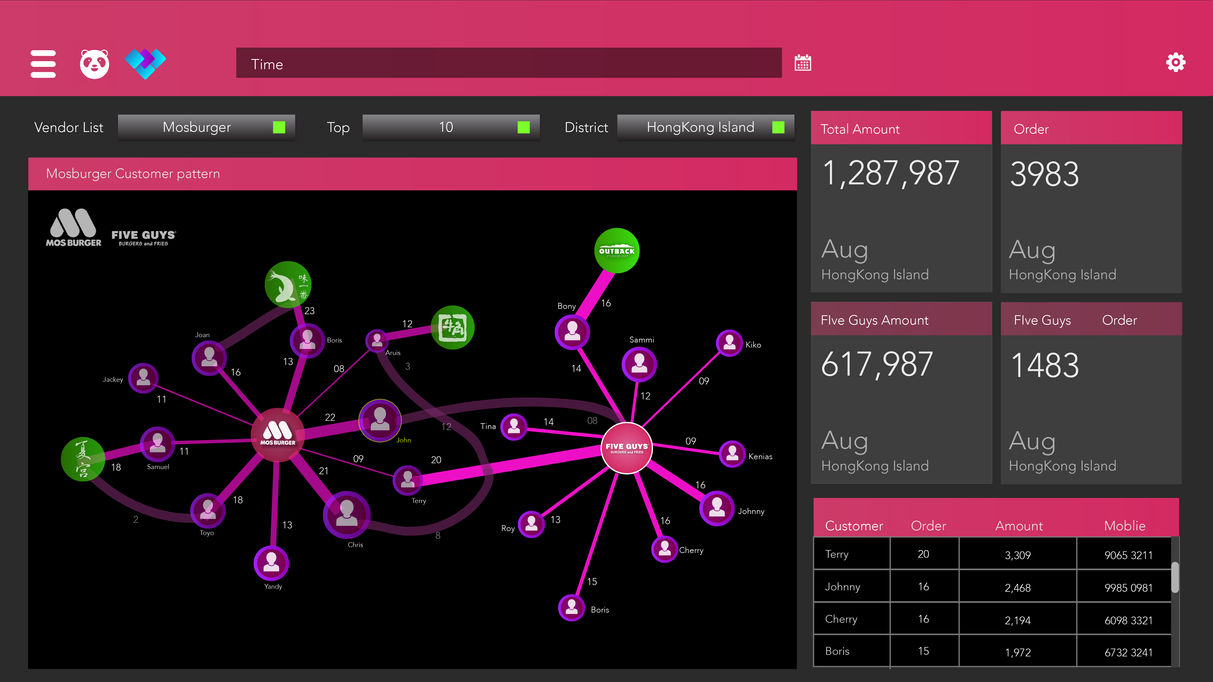This screenshot has height=682, width=1213.
Task: Click the Mos Burger logo in legend
Action: tap(73, 228)
